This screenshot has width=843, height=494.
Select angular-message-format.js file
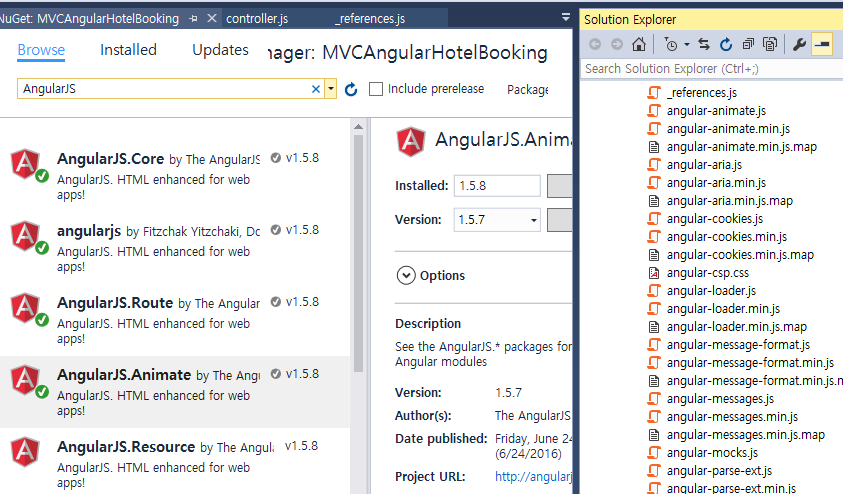tap(738, 345)
